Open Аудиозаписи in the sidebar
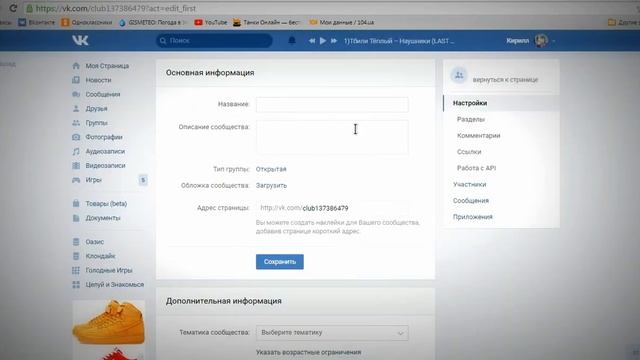This screenshot has width=640, height=360. [105, 151]
